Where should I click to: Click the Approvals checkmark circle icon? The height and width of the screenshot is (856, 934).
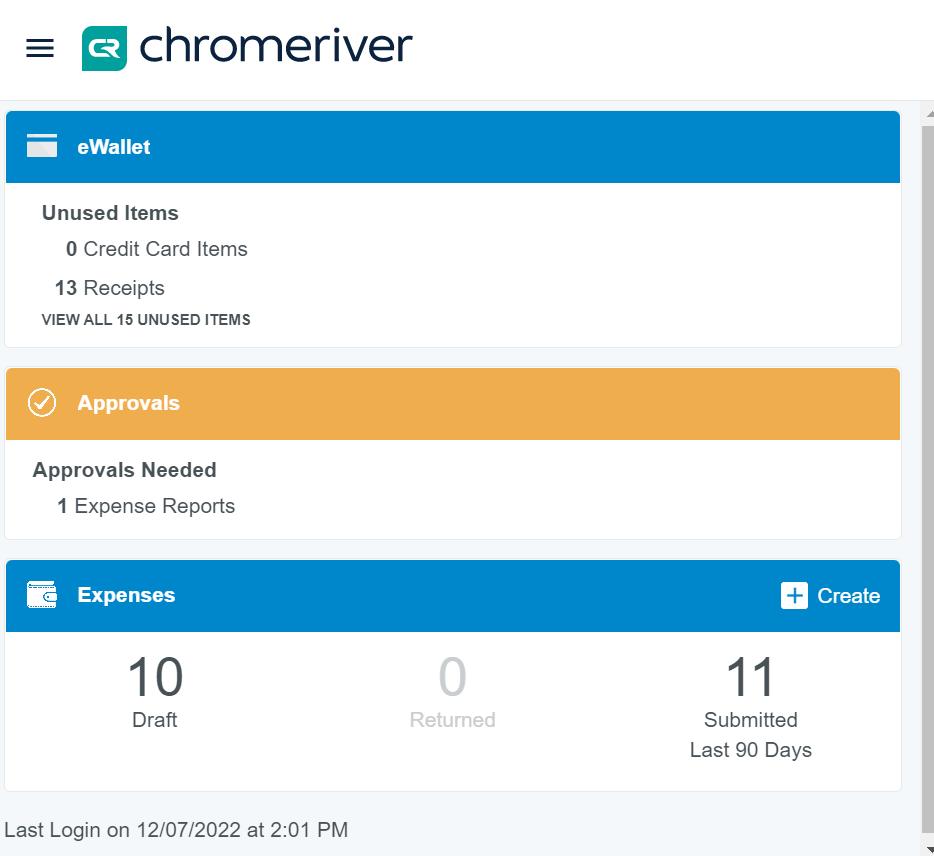[42, 403]
